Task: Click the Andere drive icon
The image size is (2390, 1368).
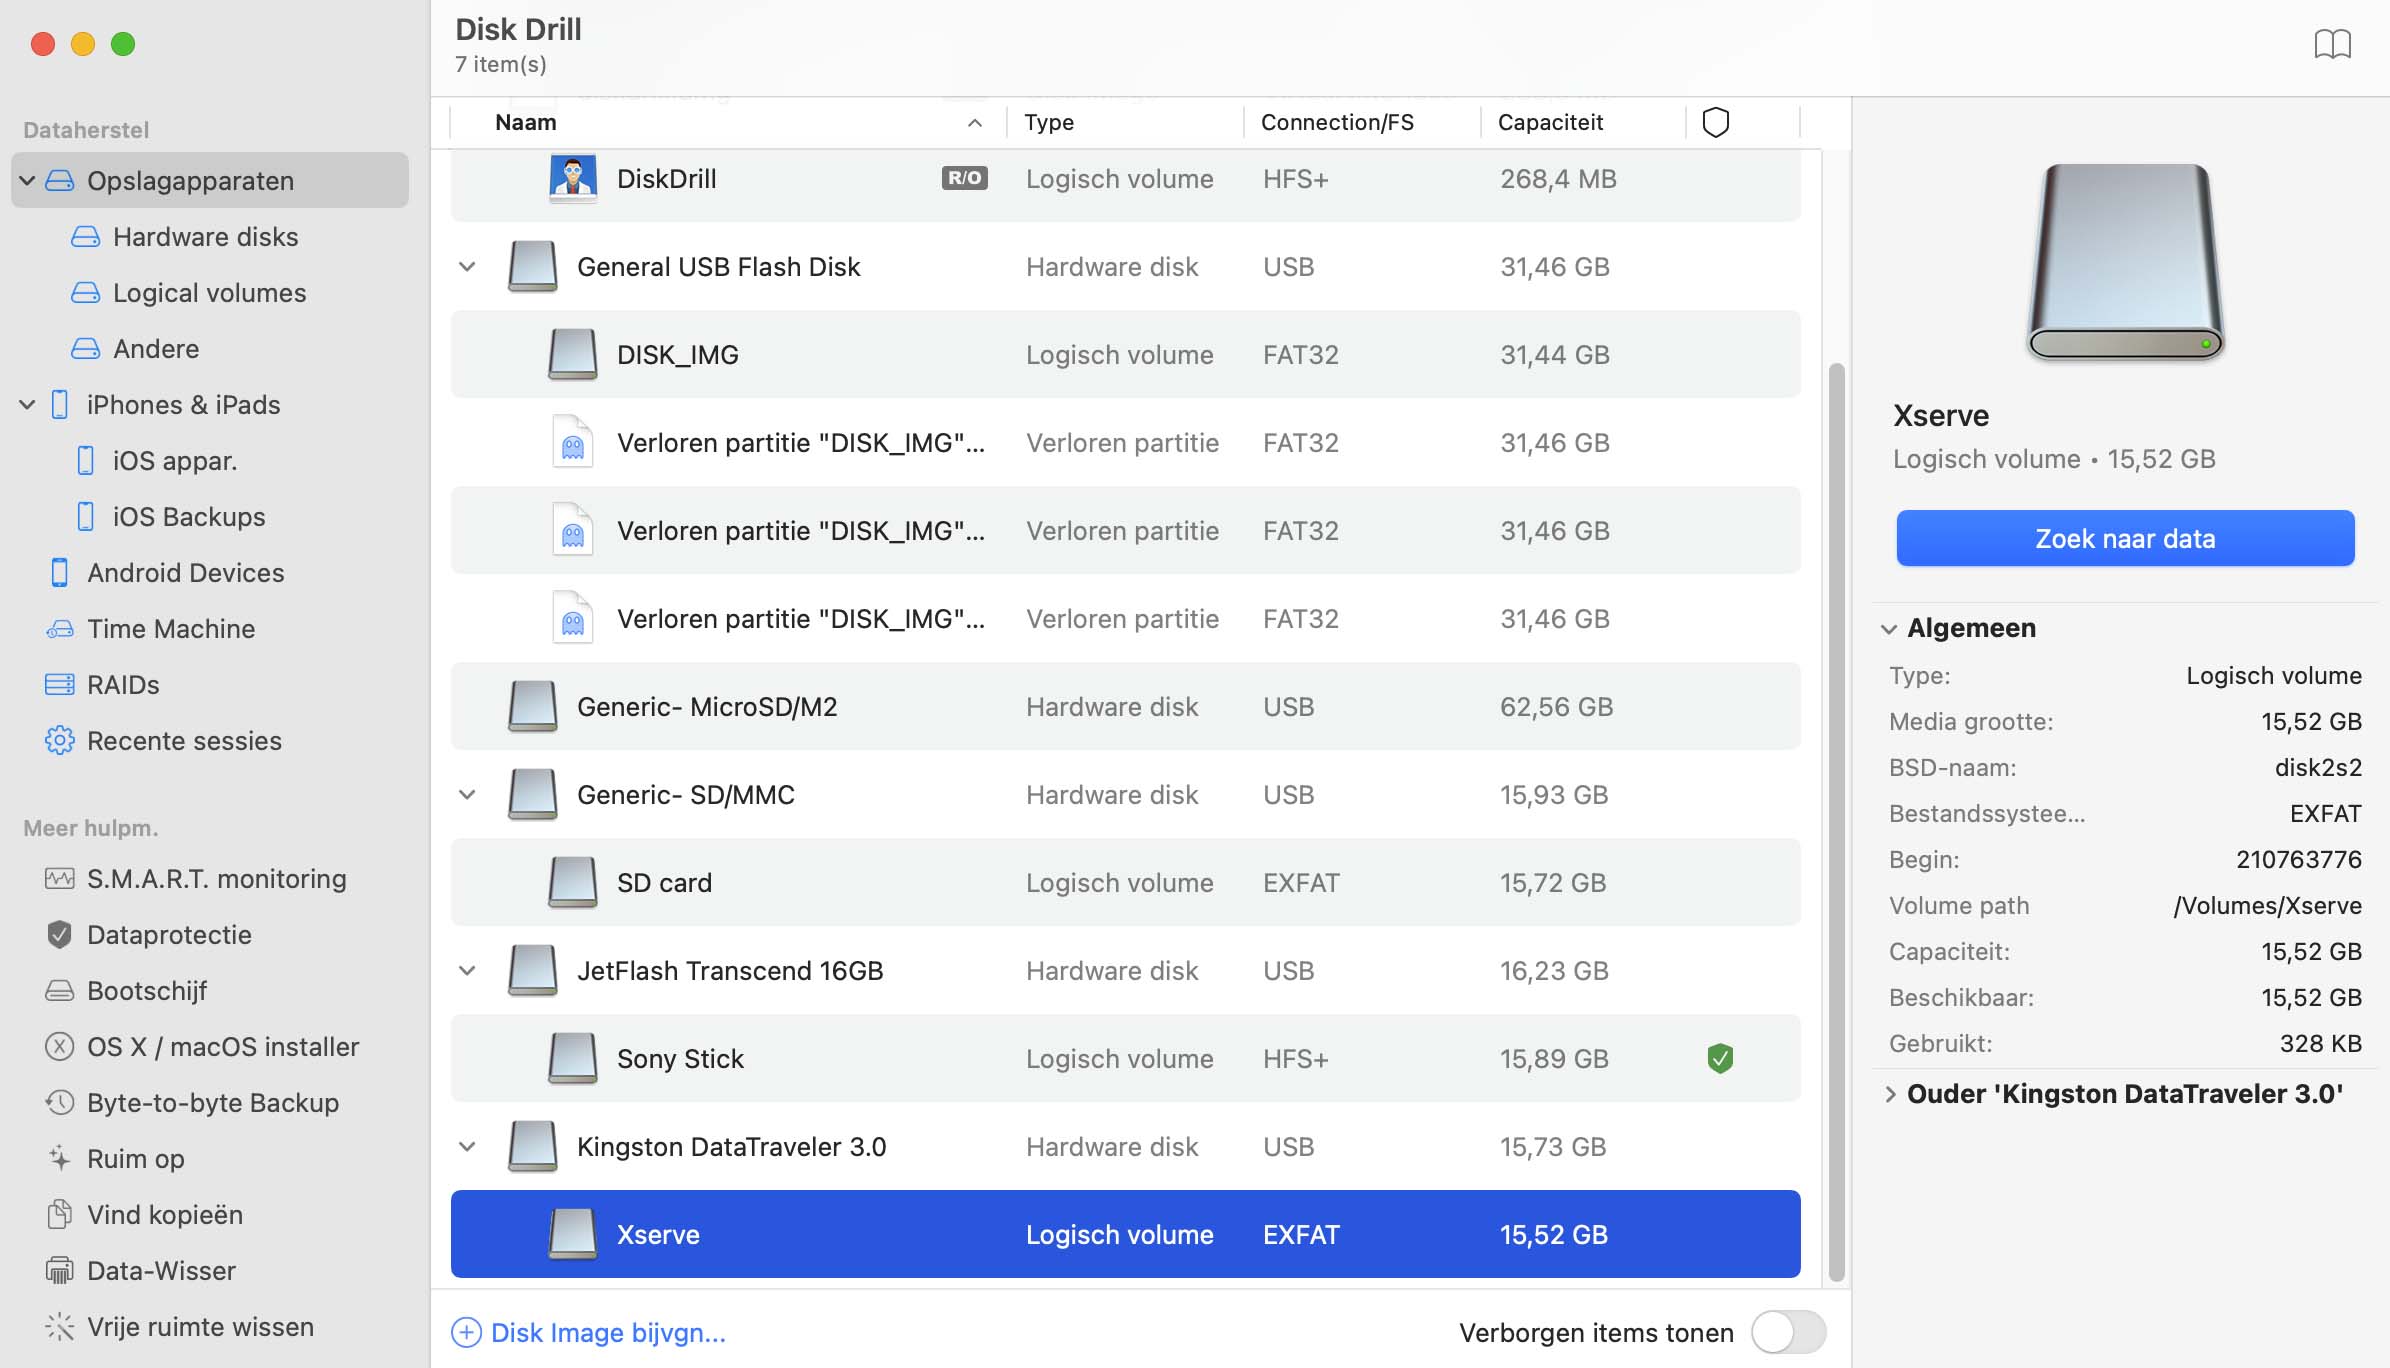Action: (x=86, y=349)
